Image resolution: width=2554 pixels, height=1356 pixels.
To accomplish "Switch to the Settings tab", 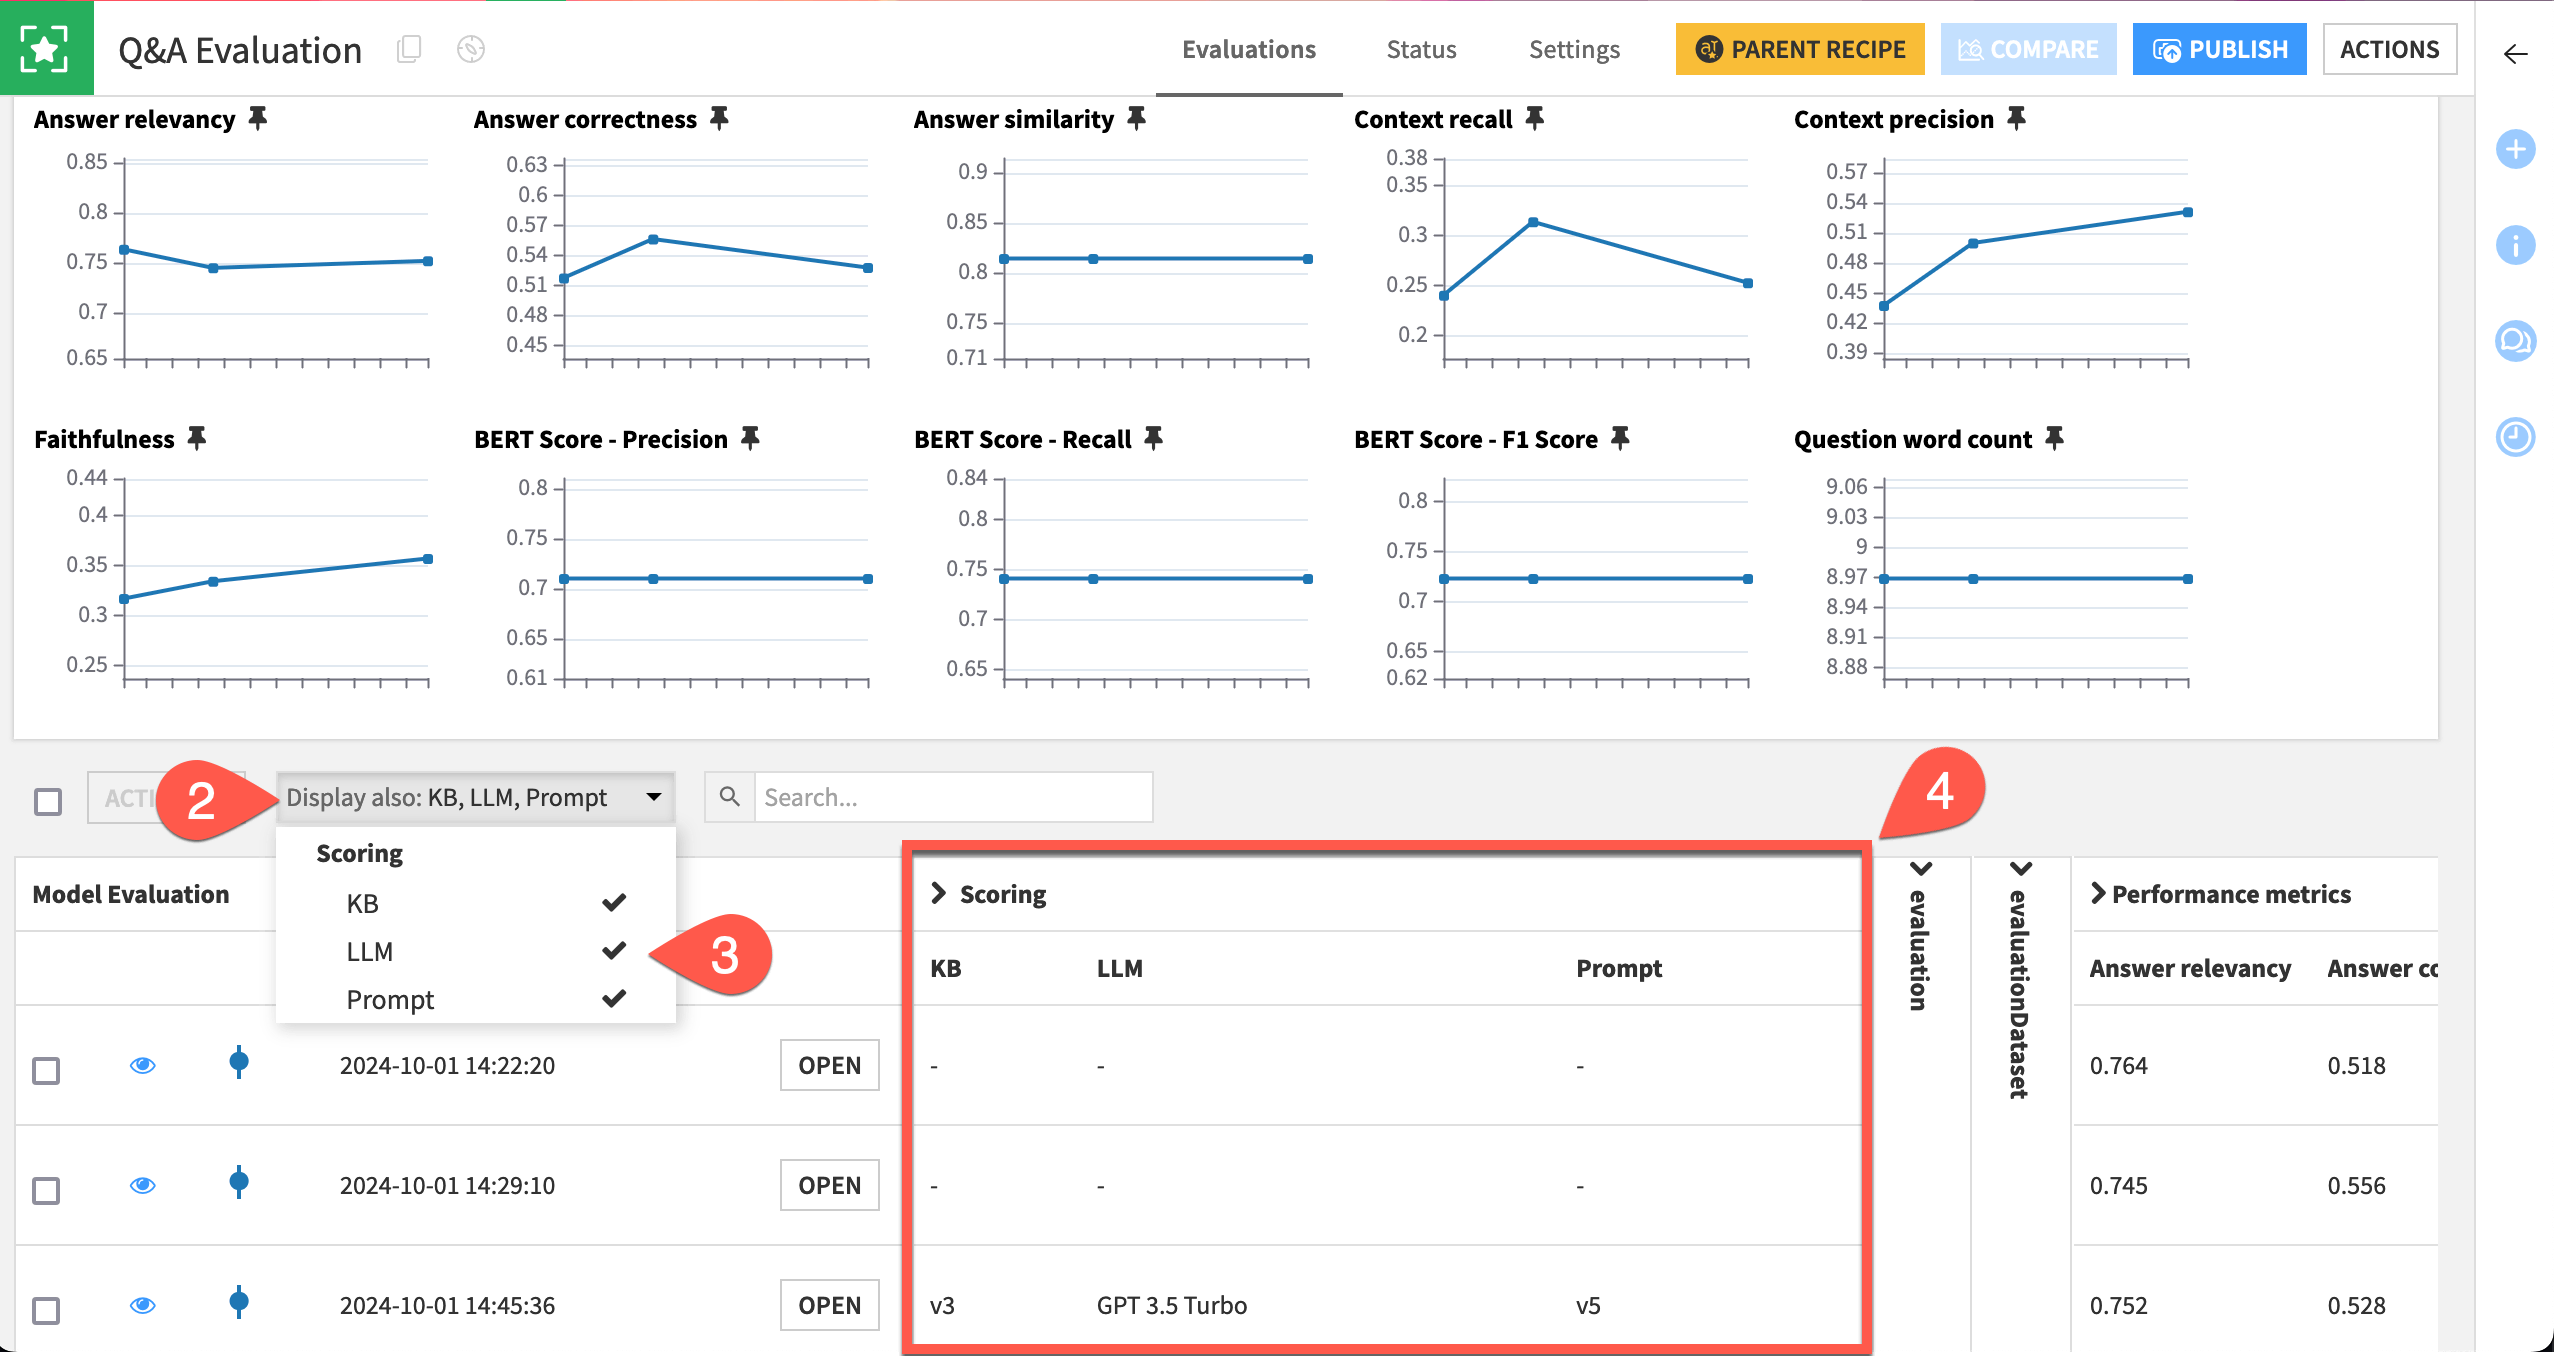I will pyautogui.click(x=1574, y=49).
